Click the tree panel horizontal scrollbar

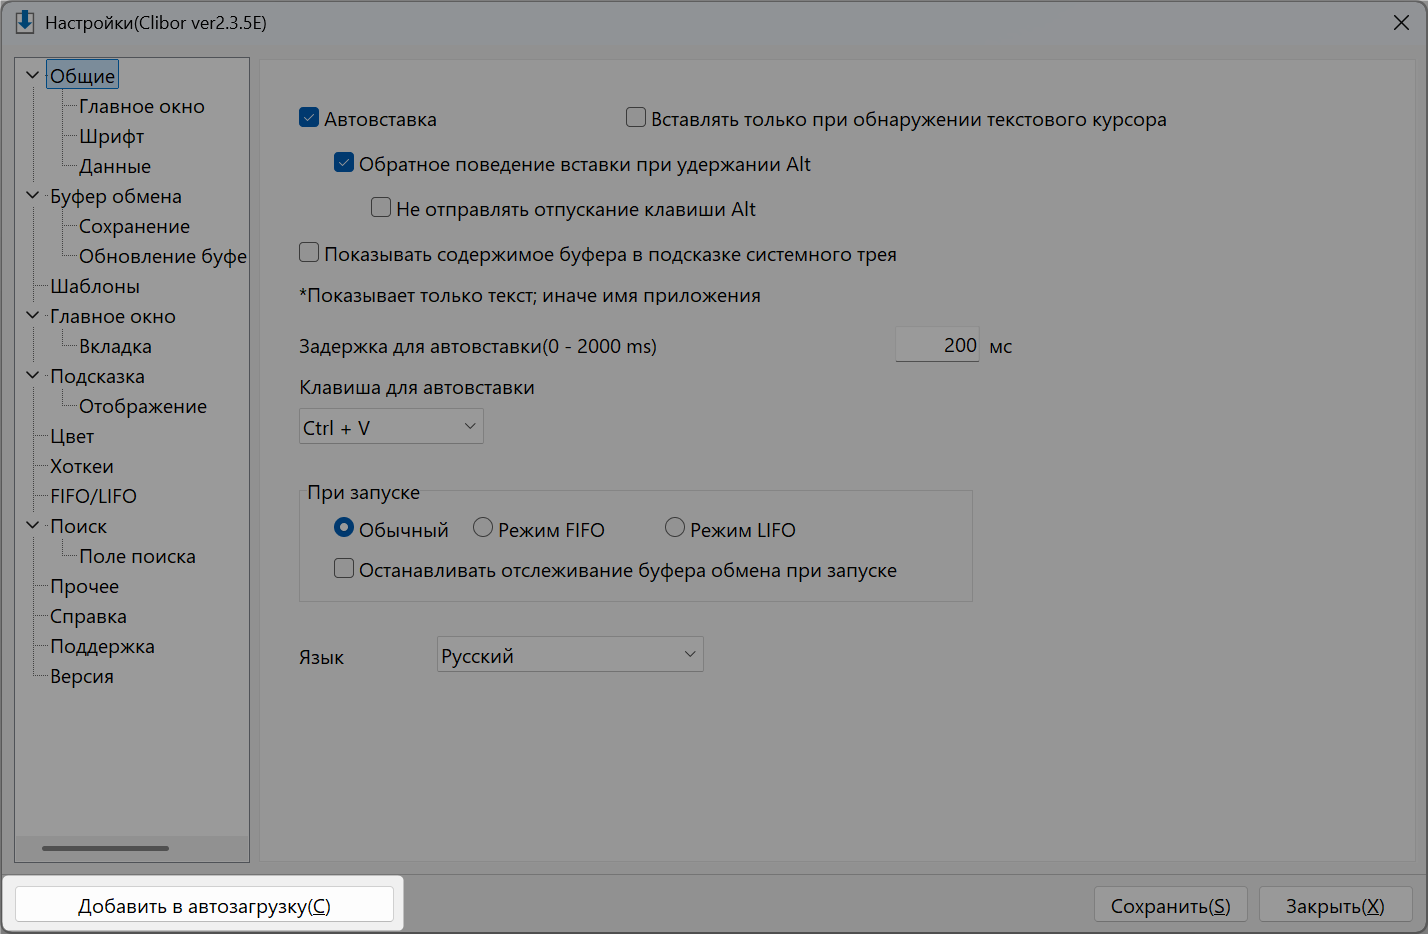pyautogui.click(x=105, y=848)
